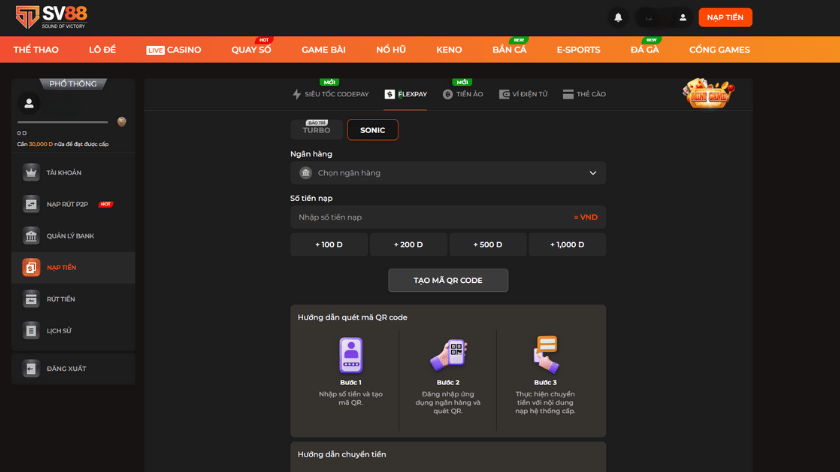This screenshot has width=840, height=472.
Task: Open Tài Khoản in sidebar
Action: pos(73,173)
